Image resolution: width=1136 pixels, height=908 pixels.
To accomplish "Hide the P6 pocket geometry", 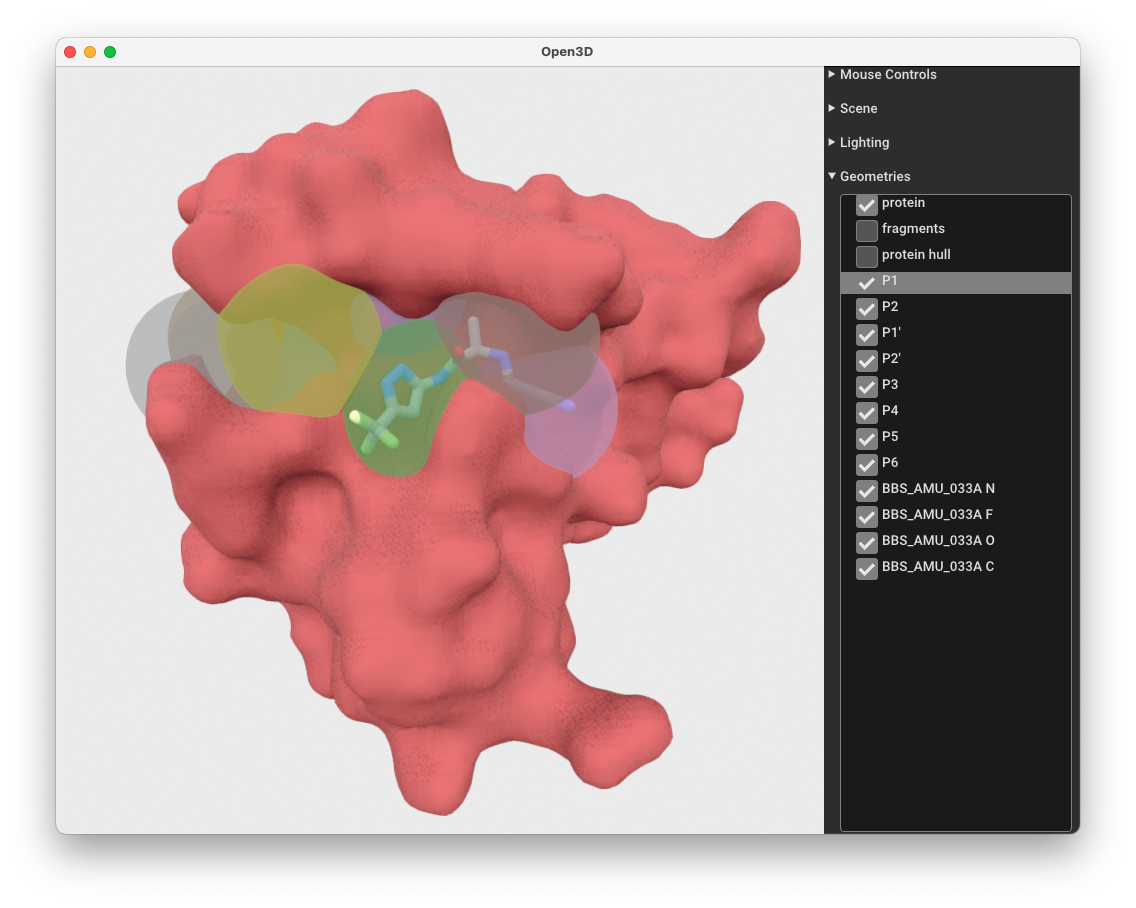I will click(x=867, y=464).
